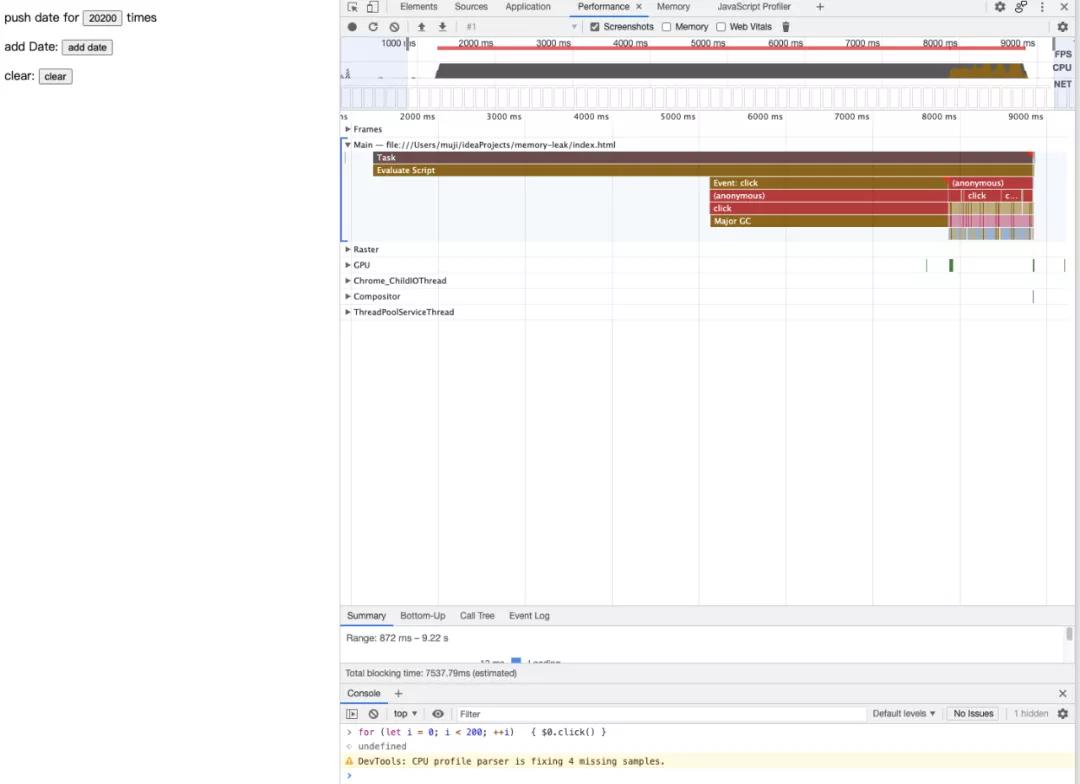1080x784 pixels.
Task: Switch to the Sources tab
Action: (x=471, y=6)
